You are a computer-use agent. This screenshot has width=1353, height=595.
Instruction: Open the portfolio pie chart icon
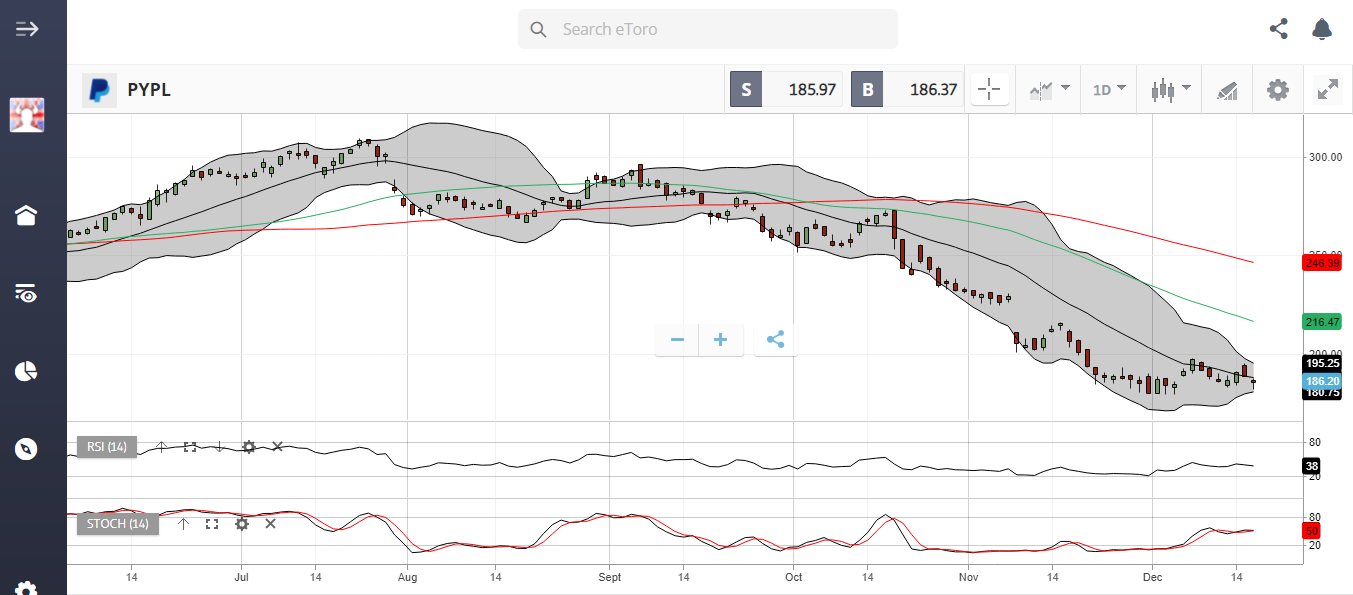[27, 372]
